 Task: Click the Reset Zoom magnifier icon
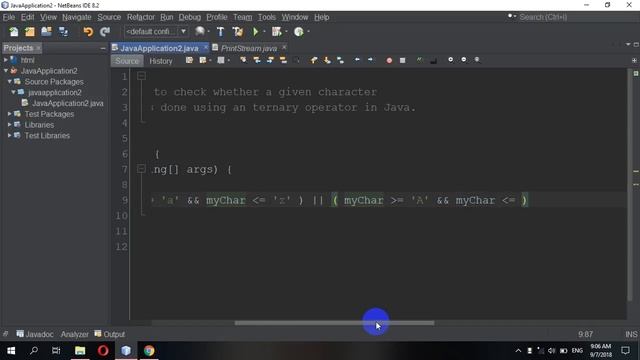[477, 60]
